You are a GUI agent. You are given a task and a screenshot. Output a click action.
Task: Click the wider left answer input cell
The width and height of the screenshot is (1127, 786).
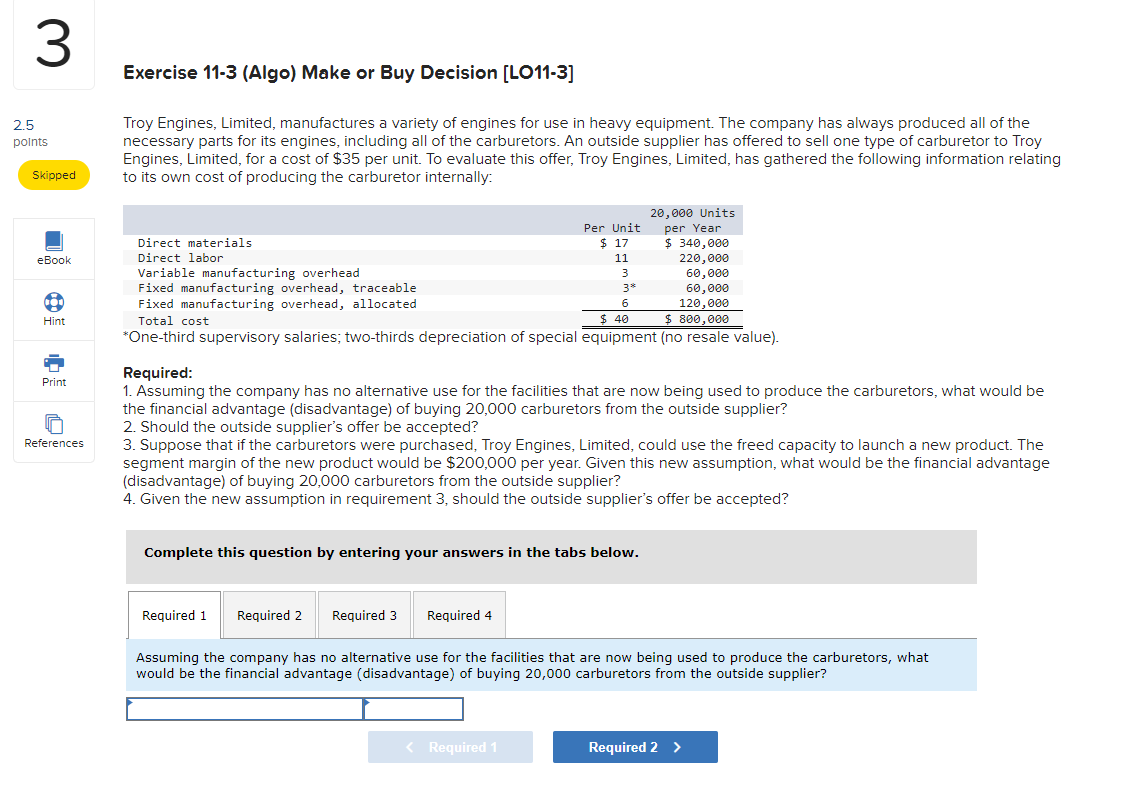pyautogui.click(x=245, y=709)
